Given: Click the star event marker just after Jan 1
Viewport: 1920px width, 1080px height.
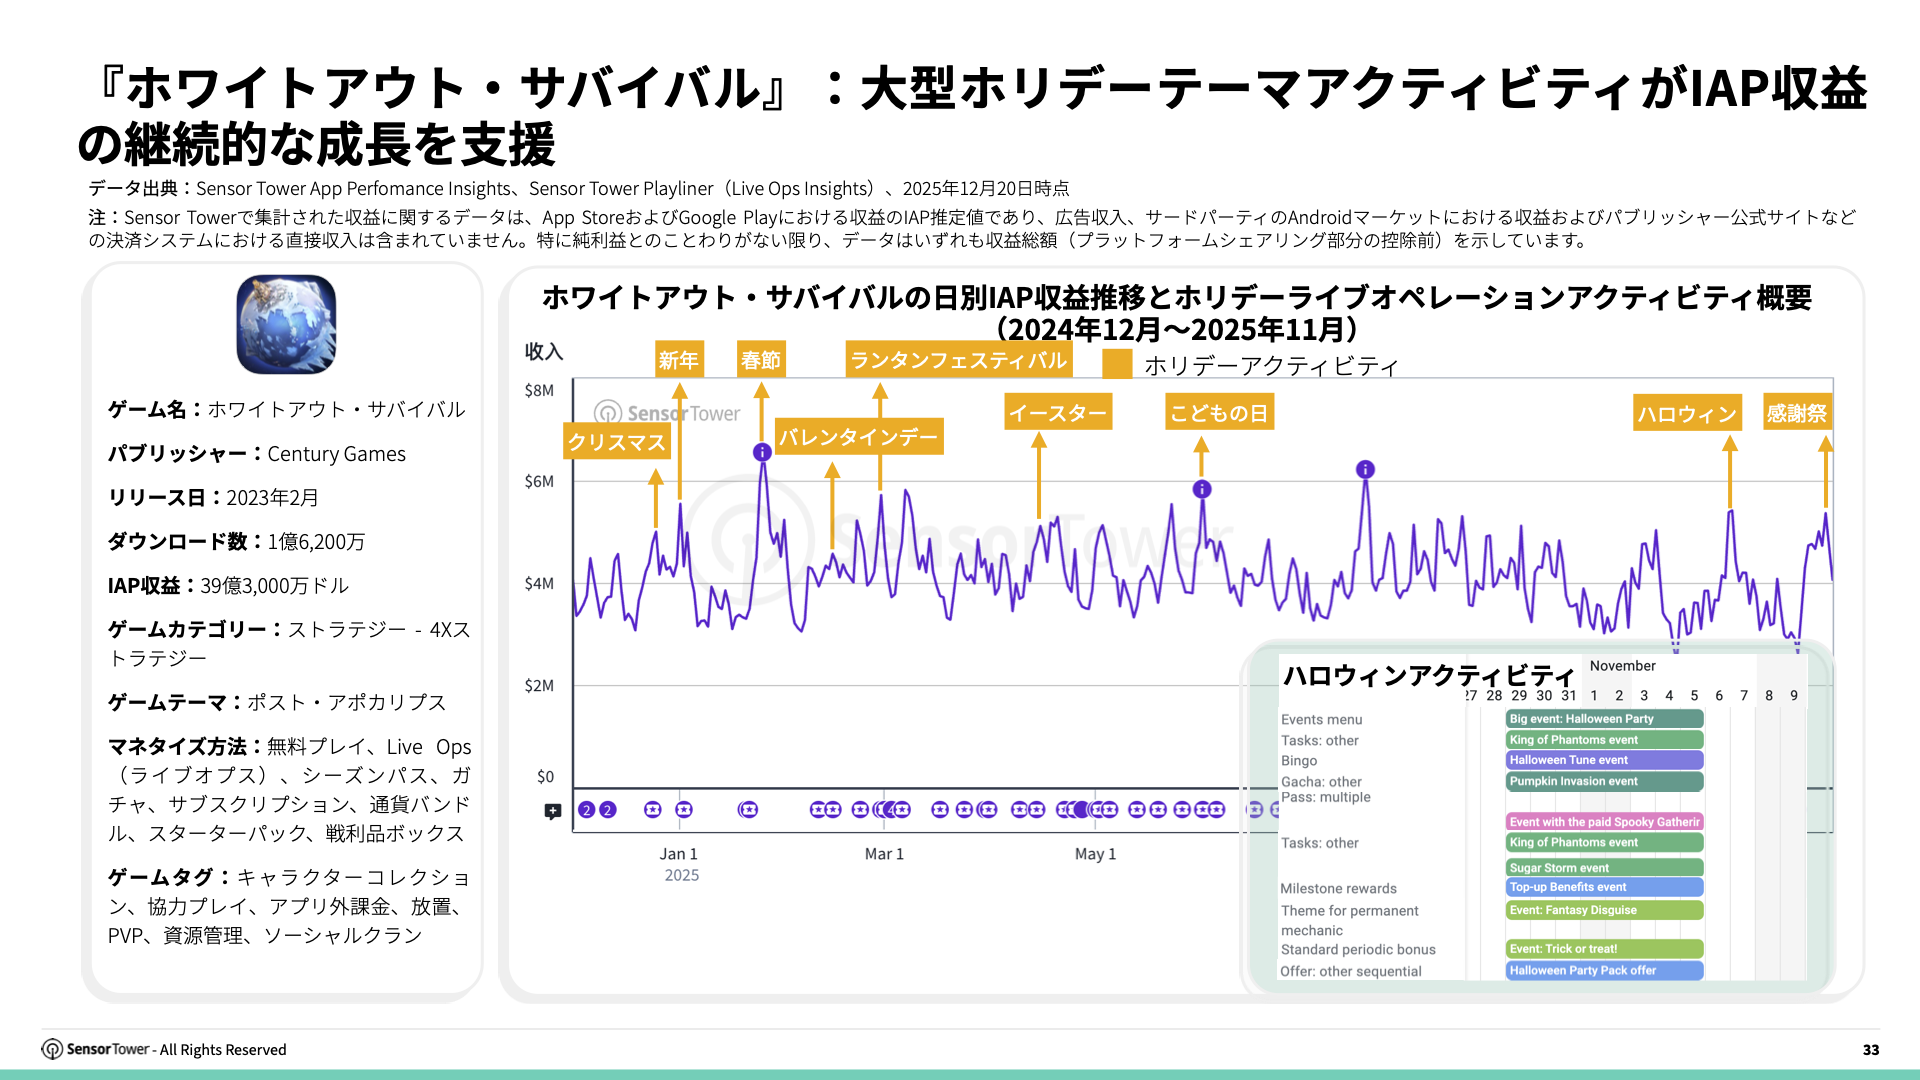Looking at the screenshot, I should (684, 810).
